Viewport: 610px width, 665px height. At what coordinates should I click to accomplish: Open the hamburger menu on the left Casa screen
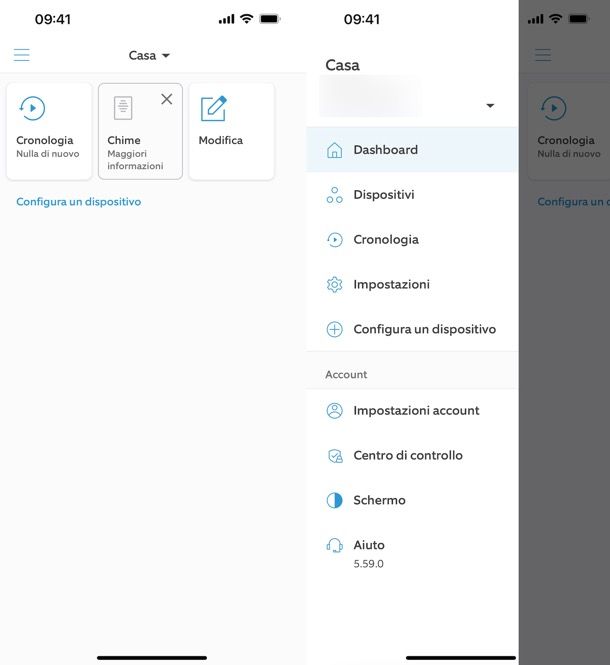tap(22, 55)
